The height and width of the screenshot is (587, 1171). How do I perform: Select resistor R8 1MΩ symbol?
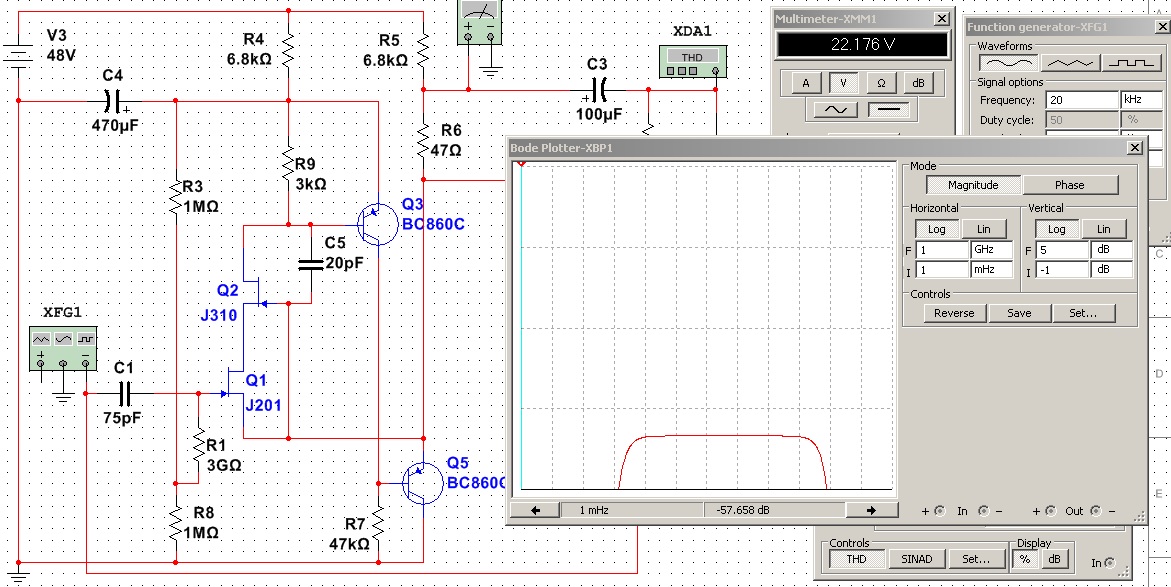pos(176,522)
